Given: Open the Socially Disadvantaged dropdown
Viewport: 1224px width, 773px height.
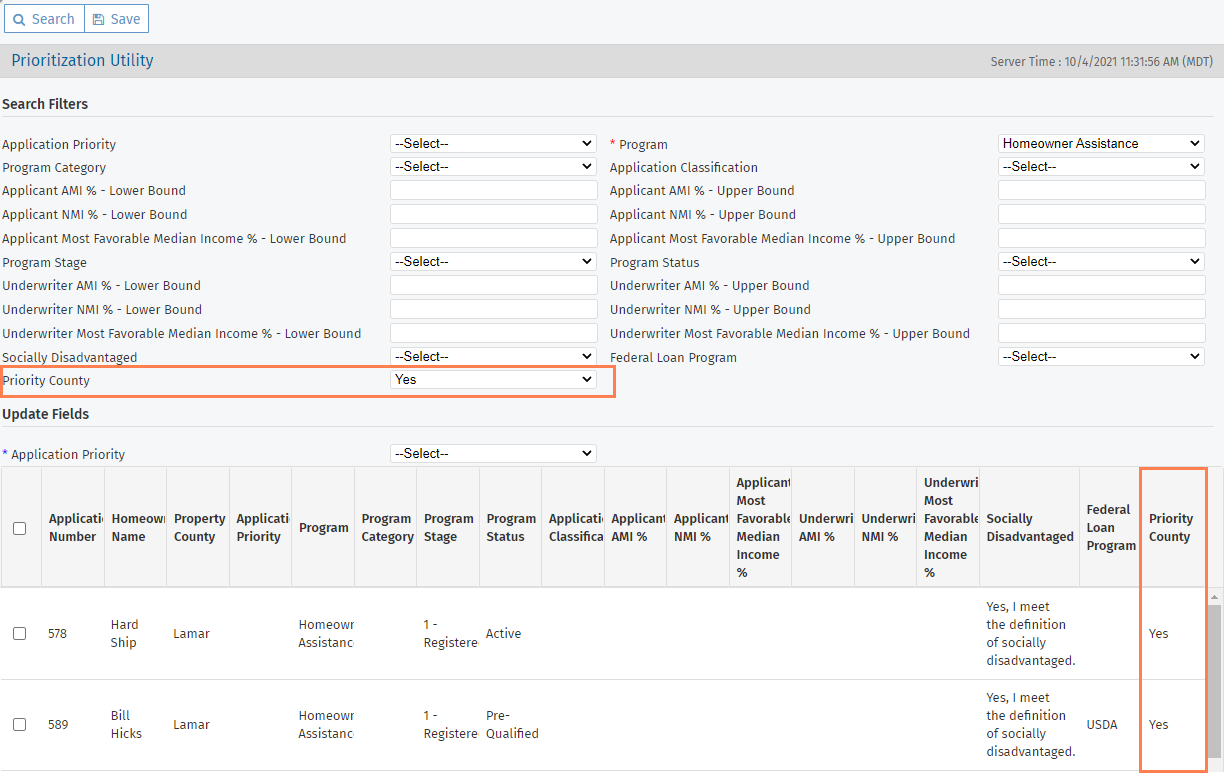Looking at the screenshot, I should [493, 357].
